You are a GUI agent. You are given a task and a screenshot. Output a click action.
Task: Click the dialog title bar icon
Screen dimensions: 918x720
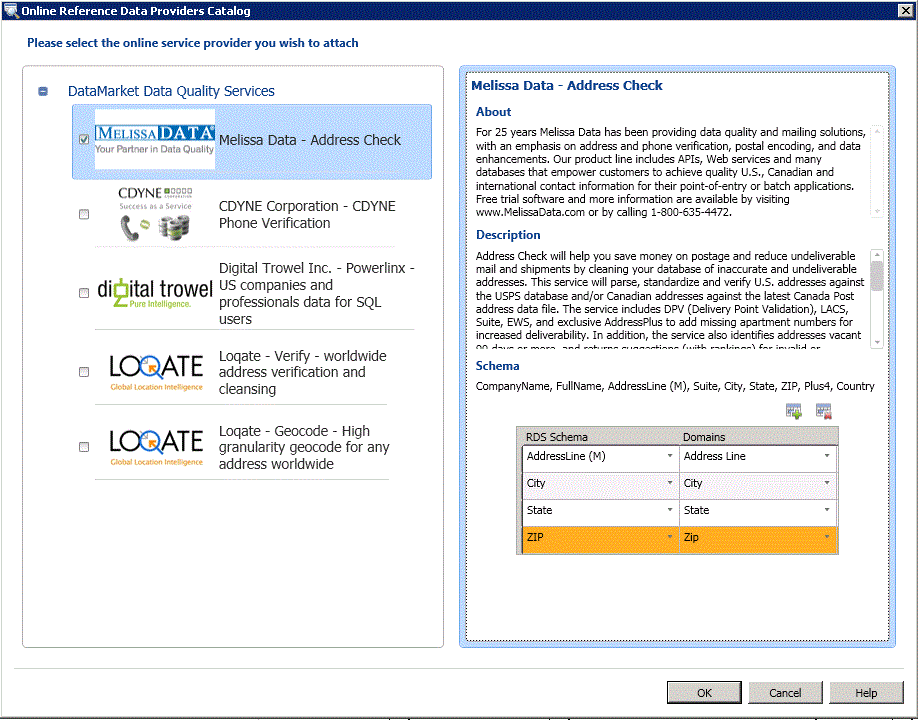coord(10,10)
